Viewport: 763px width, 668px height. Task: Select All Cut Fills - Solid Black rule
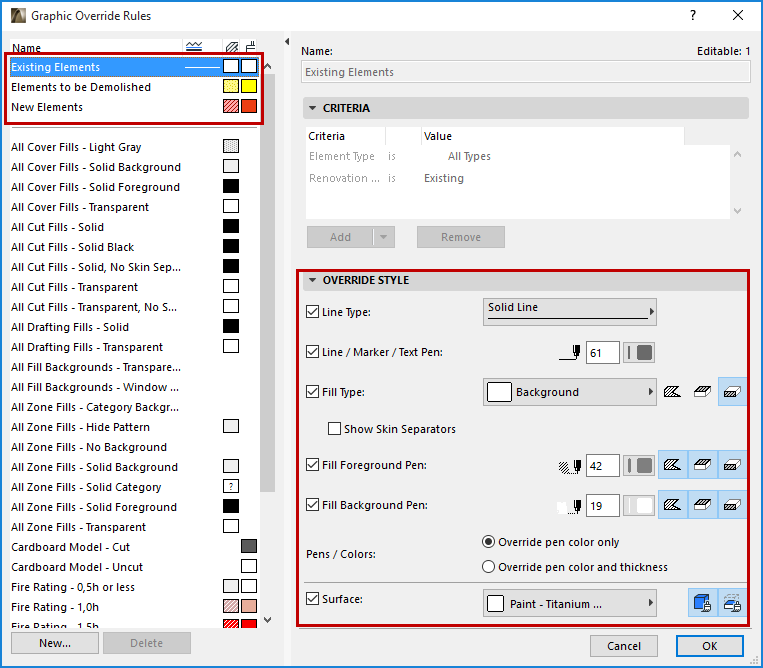point(133,247)
